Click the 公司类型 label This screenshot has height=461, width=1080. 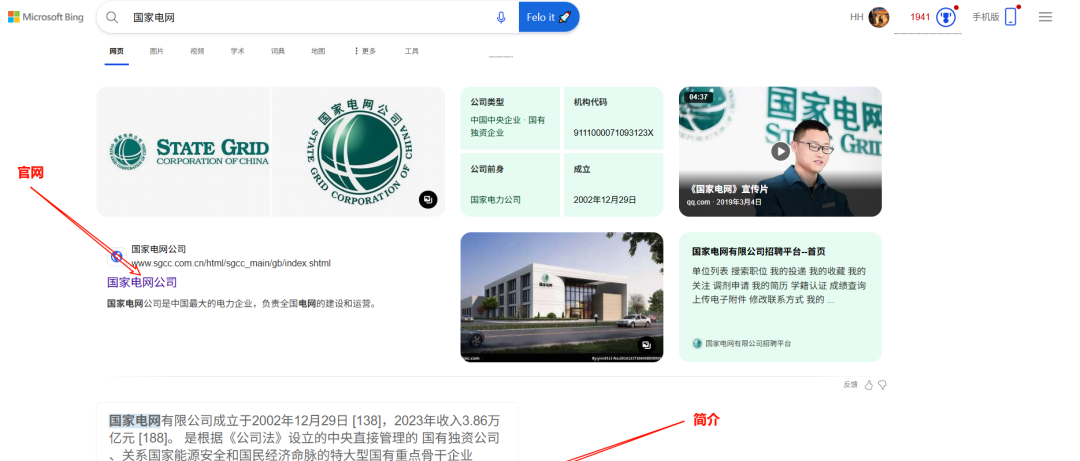[x=487, y=102]
